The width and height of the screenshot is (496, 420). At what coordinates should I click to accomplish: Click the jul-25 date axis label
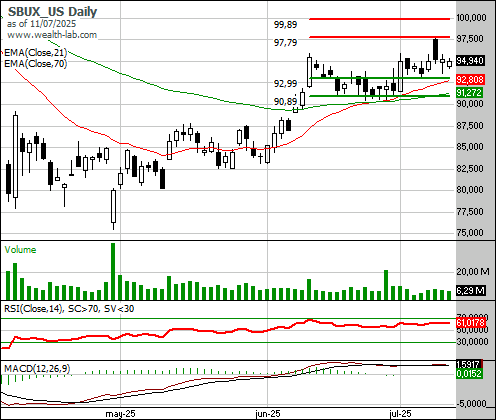point(400,414)
